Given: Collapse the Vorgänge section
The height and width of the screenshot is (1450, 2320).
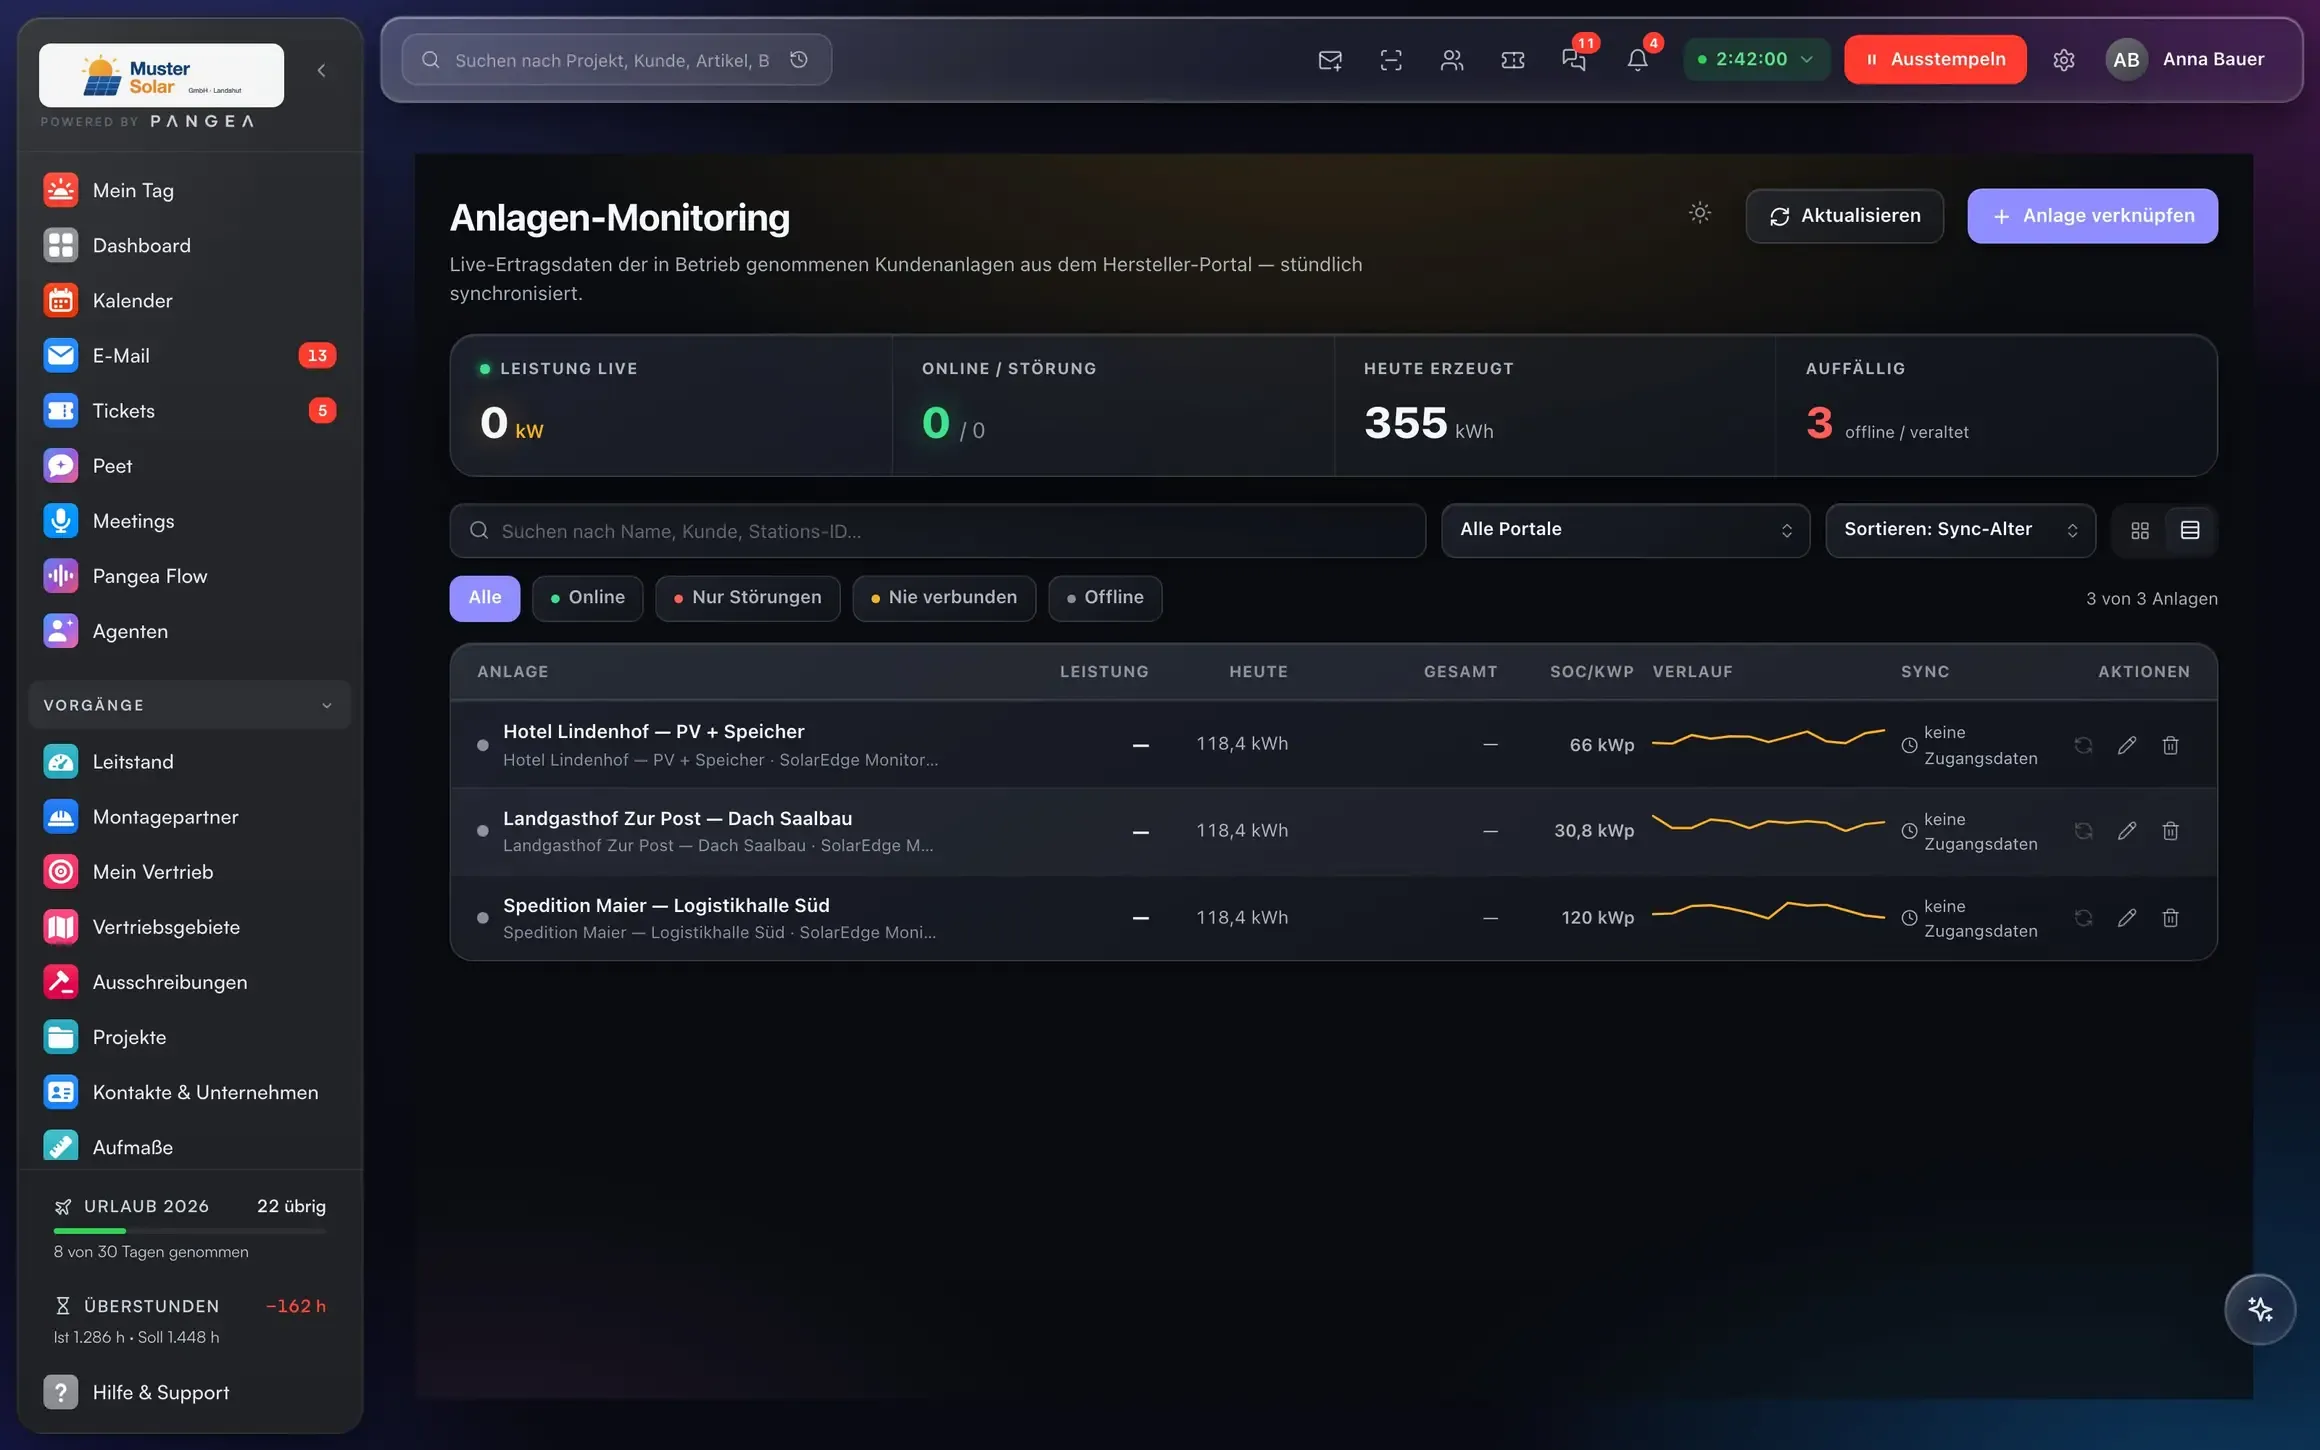Looking at the screenshot, I should tap(190, 705).
